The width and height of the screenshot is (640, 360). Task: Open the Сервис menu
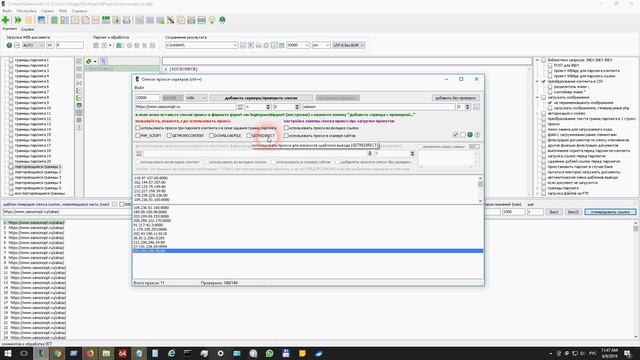point(47,11)
